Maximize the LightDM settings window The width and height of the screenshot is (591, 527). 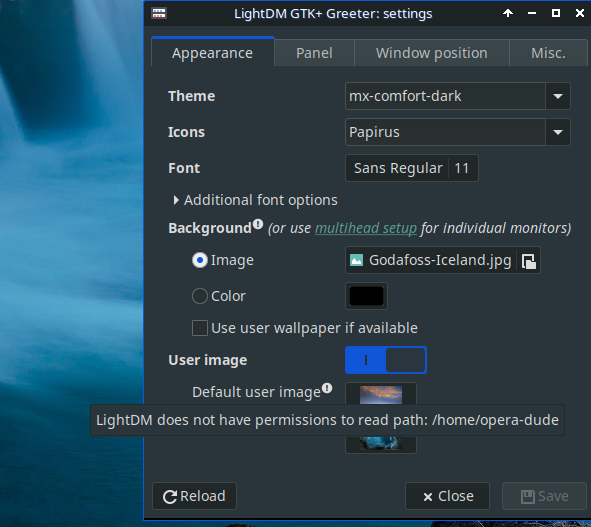[x=556, y=14]
